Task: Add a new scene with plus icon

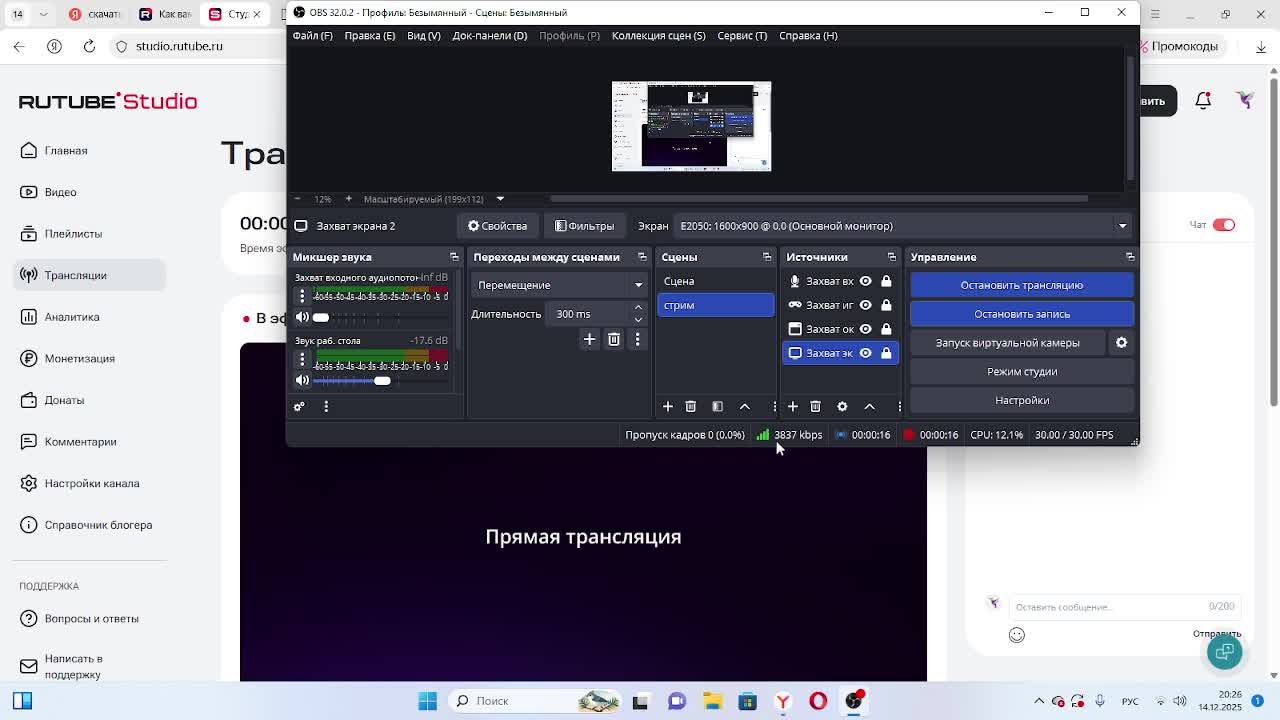Action: (x=668, y=406)
